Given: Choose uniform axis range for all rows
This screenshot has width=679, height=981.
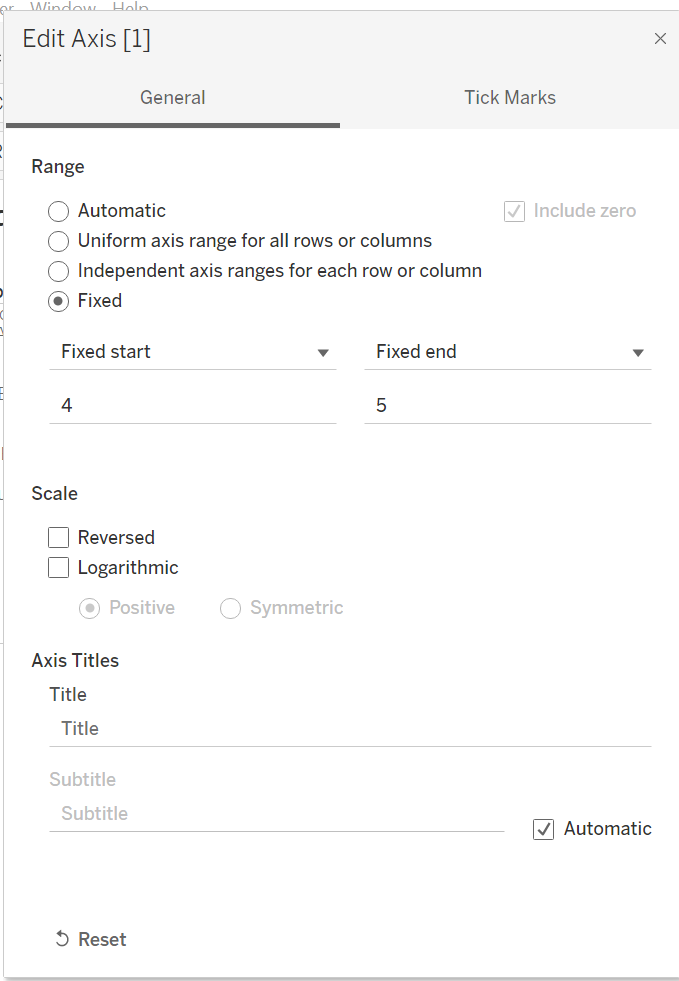Looking at the screenshot, I should click(58, 241).
